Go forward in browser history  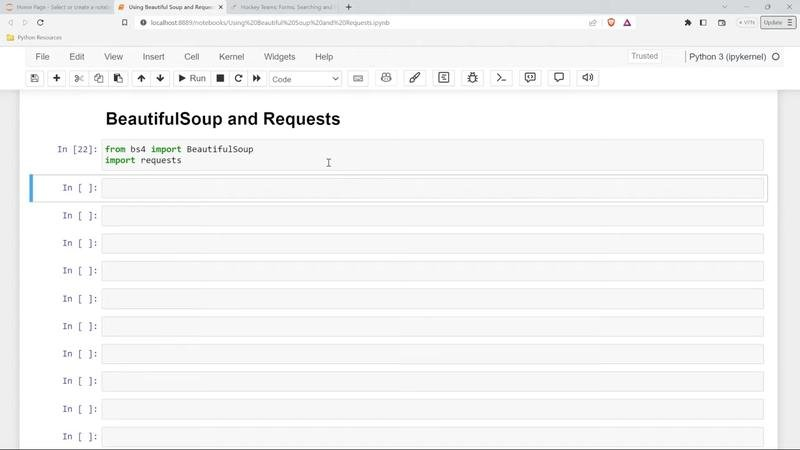click(25, 22)
